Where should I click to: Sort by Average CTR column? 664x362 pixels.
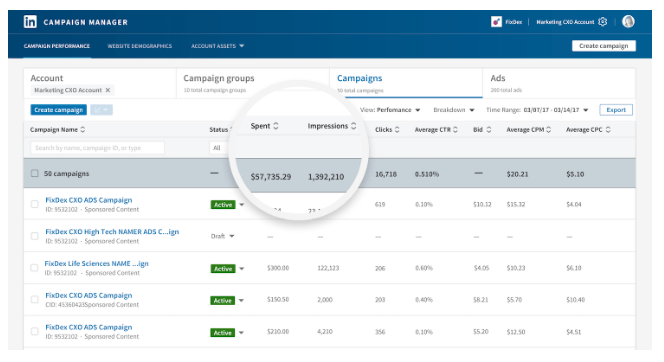tap(455, 130)
